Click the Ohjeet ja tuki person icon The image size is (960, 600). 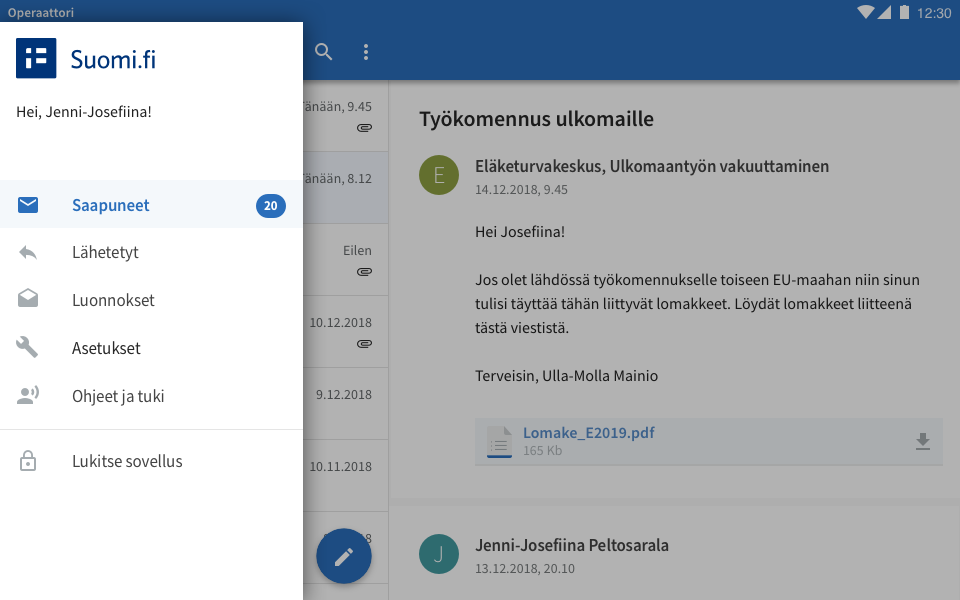pyautogui.click(x=28, y=395)
